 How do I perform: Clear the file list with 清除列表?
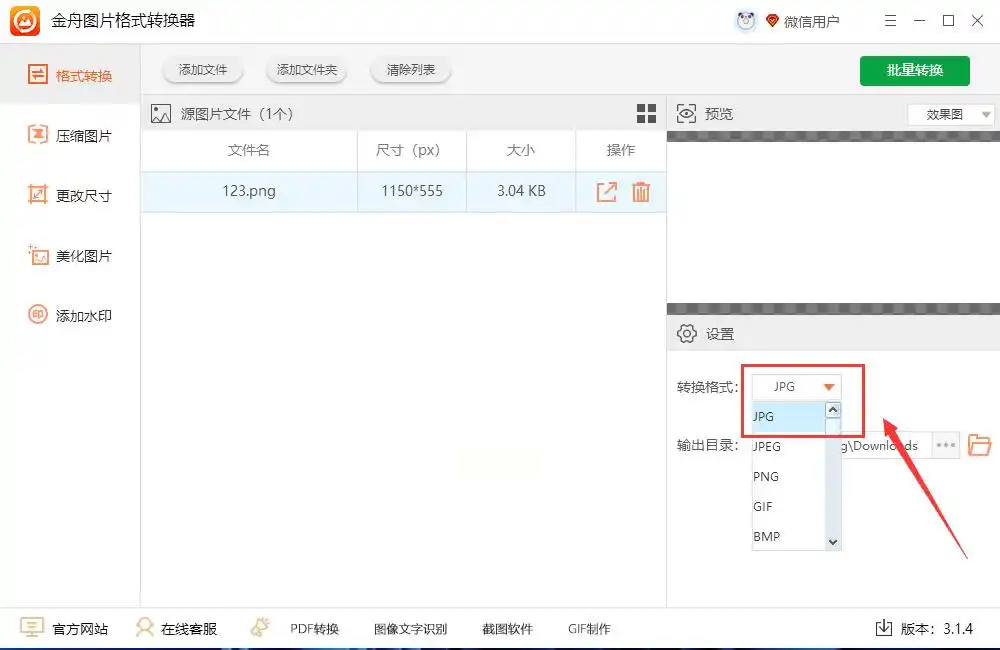pyautogui.click(x=411, y=70)
